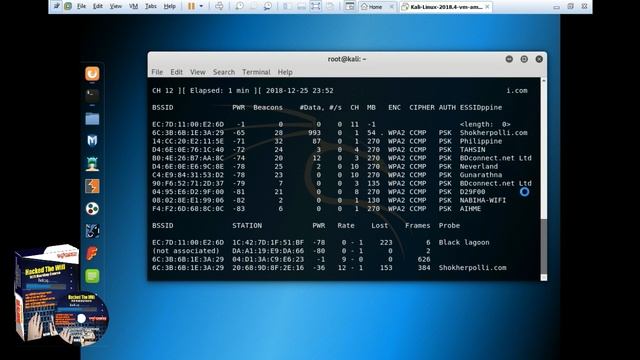640x360 pixels.
Task: Click the ESSID NABIHA-WIFI
Action: click(x=483, y=200)
